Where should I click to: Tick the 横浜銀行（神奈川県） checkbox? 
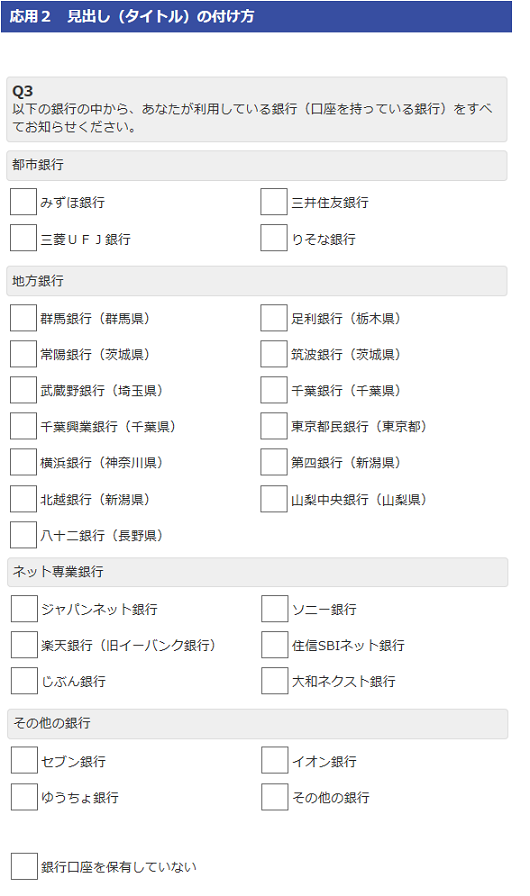coord(23,462)
